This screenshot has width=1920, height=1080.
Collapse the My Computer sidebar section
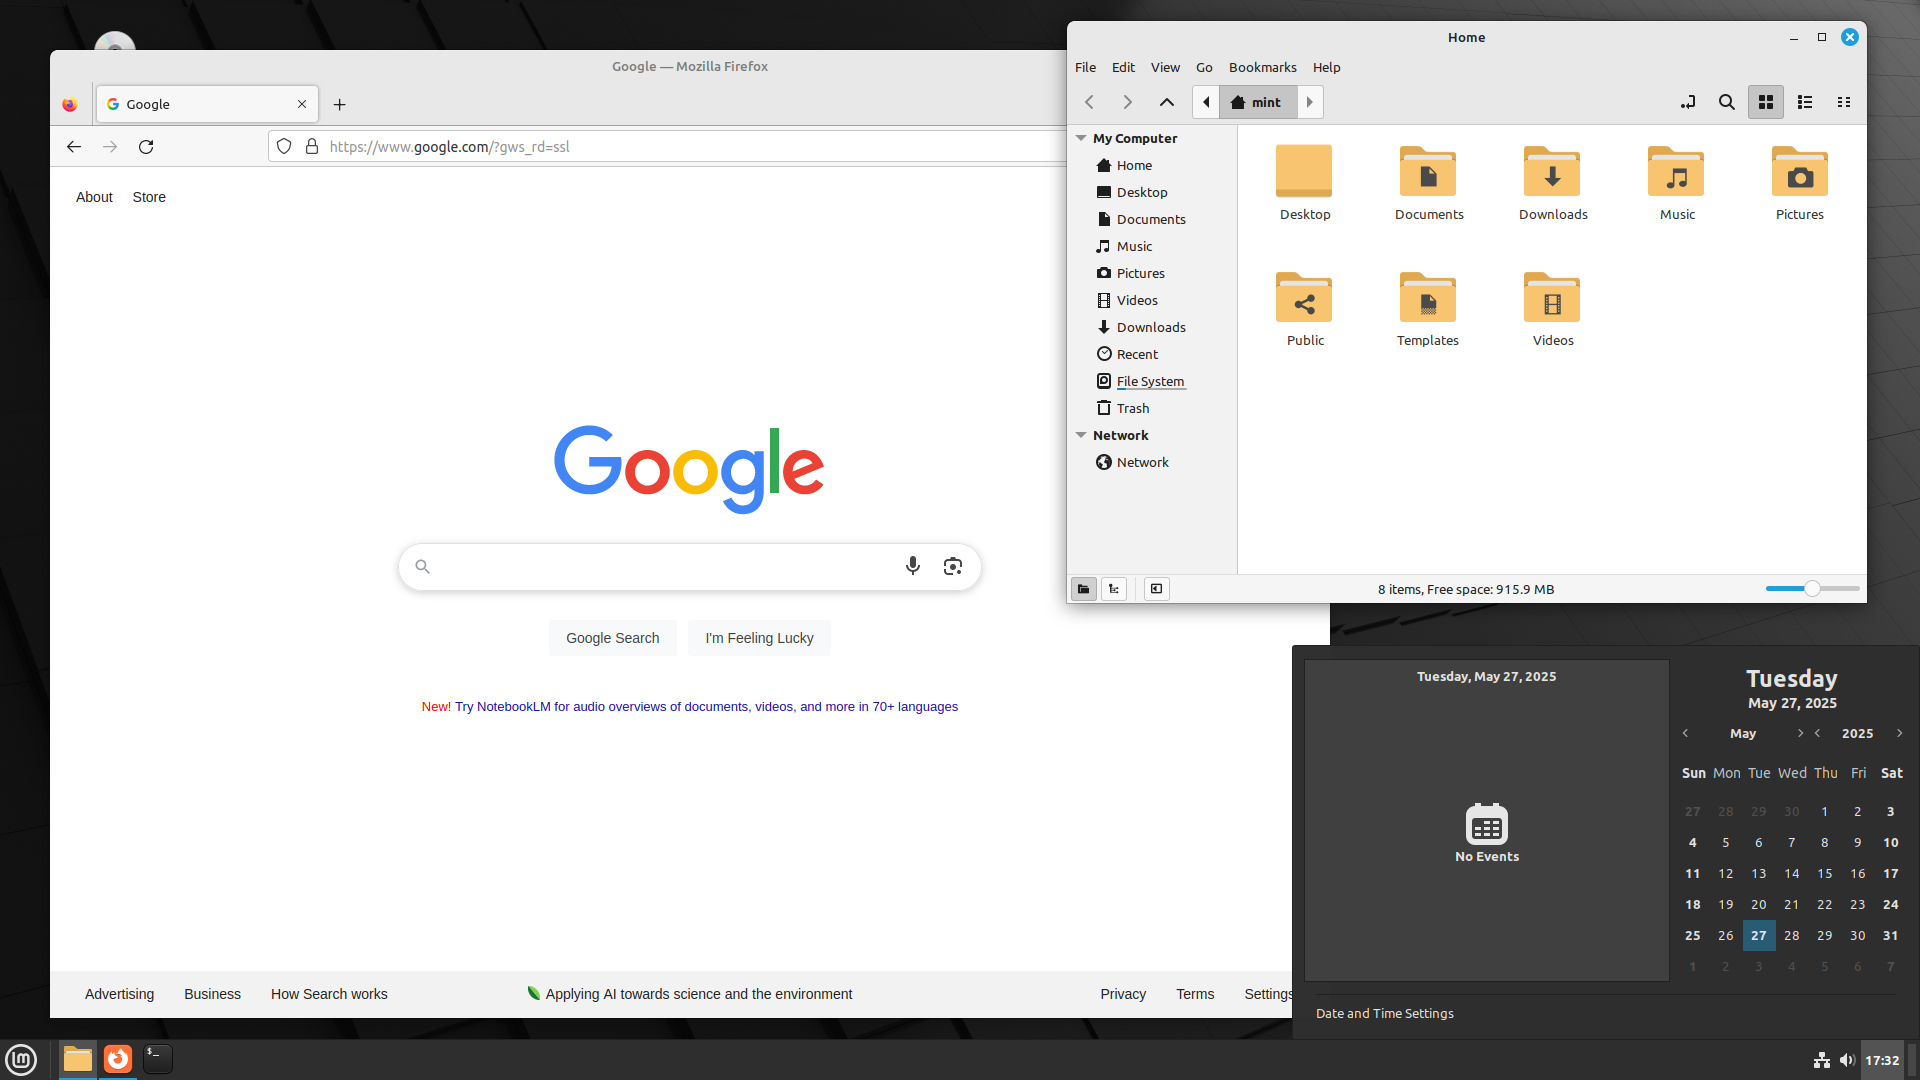(1081, 138)
